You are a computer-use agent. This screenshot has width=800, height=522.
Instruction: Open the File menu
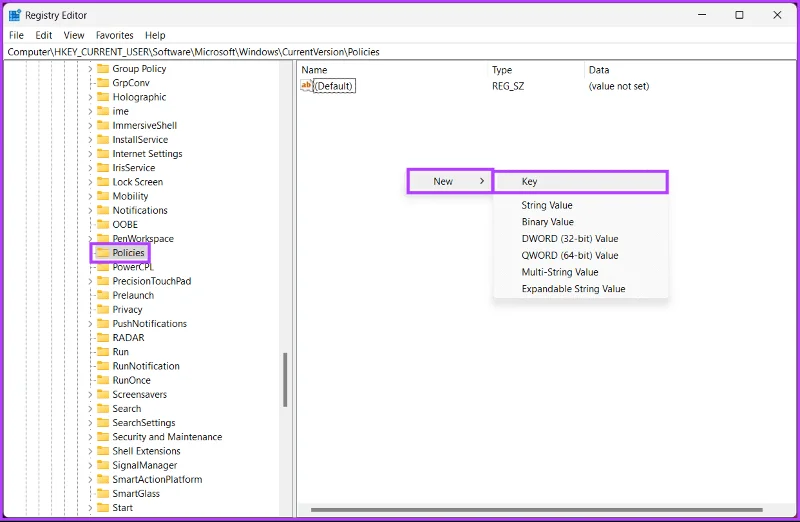pos(16,35)
